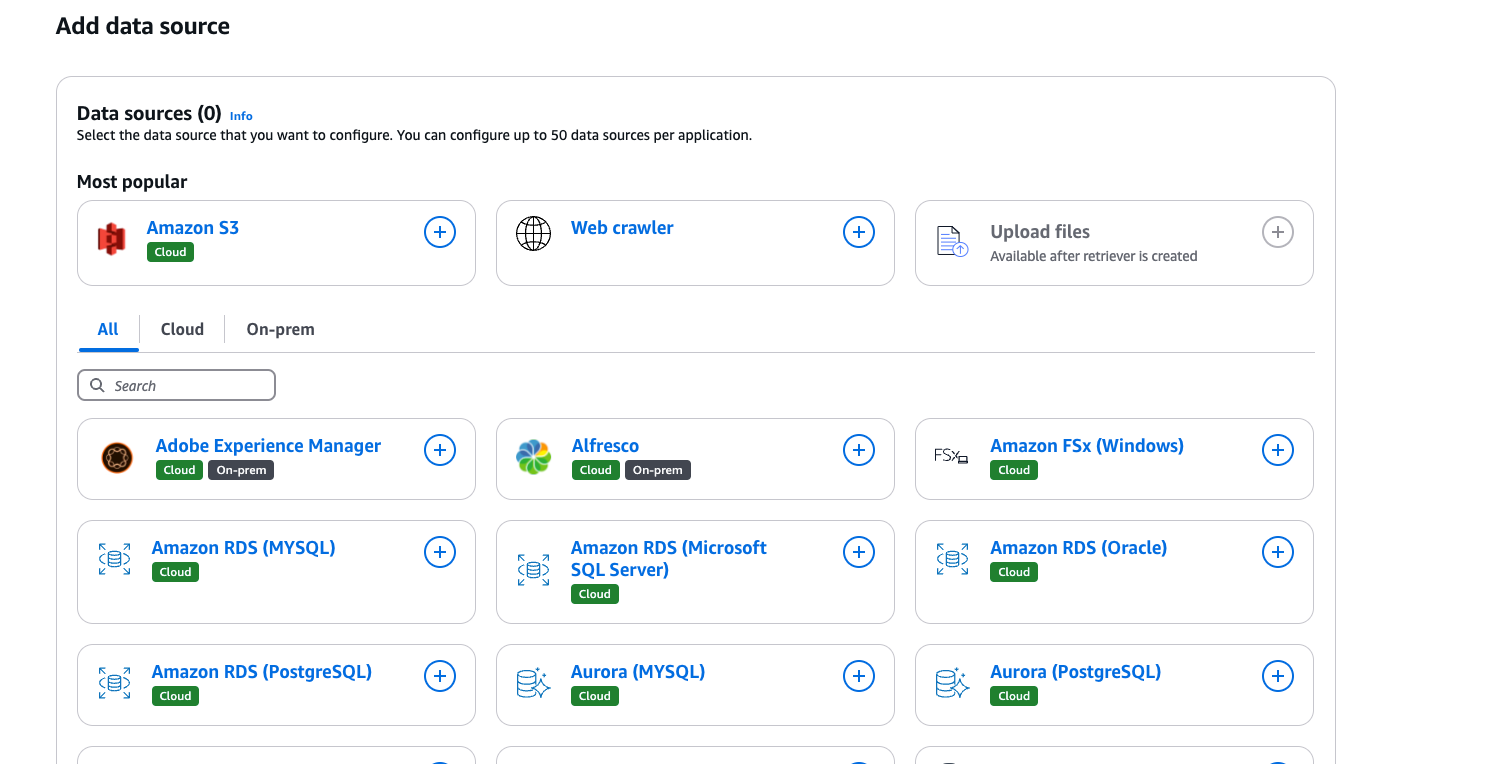Click the On-prem badge under Alfresco
The image size is (1495, 764).
click(658, 470)
